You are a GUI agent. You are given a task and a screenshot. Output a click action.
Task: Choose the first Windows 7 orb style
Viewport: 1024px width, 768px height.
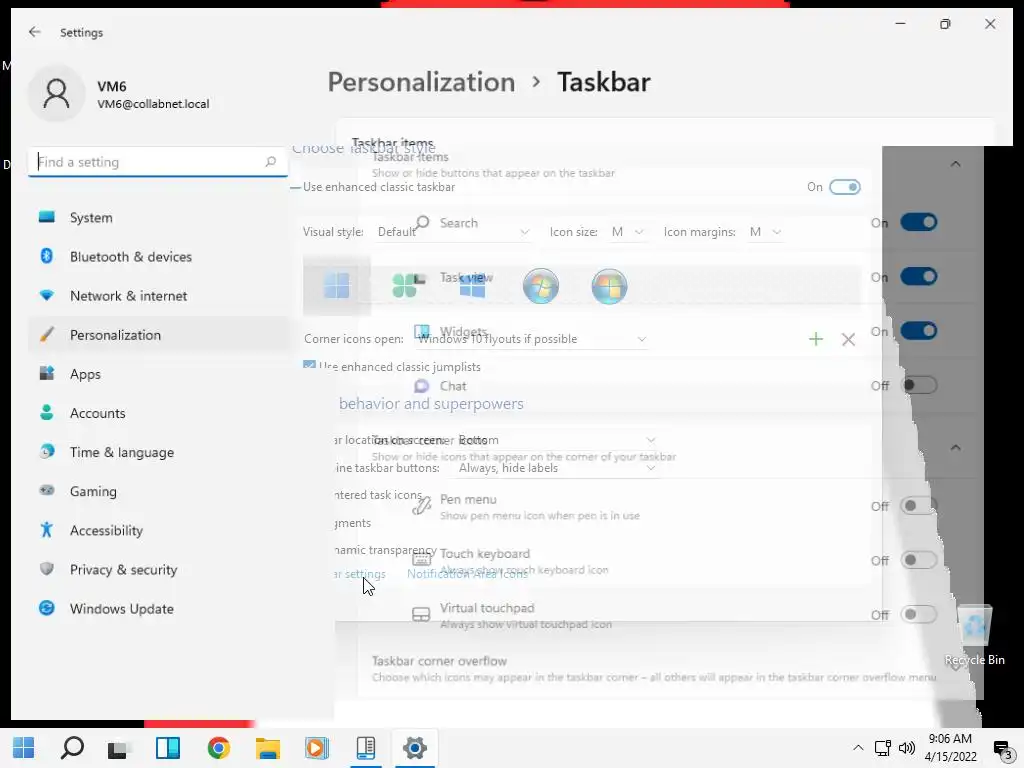click(x=541, y=286)
